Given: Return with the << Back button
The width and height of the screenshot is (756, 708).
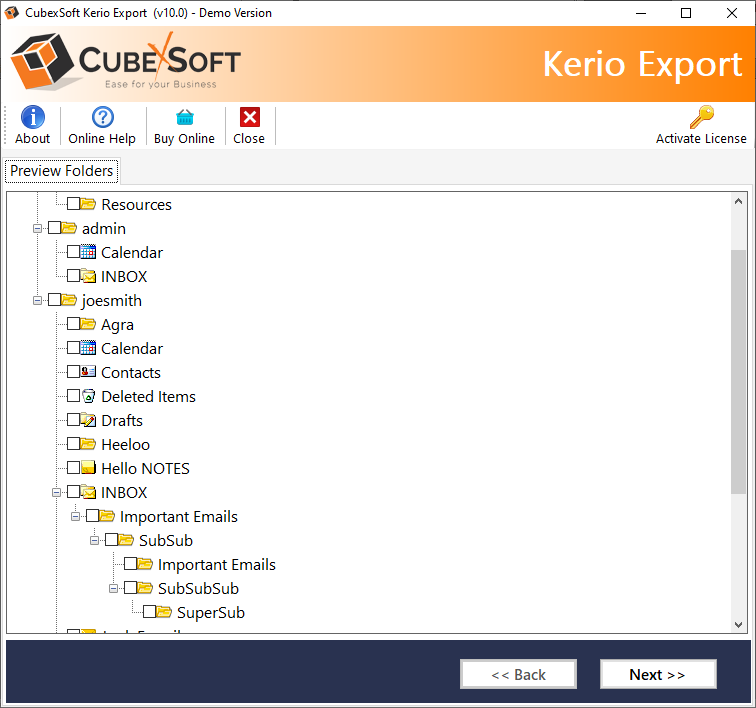Looking at the screenshot, I should pos(518,674).
